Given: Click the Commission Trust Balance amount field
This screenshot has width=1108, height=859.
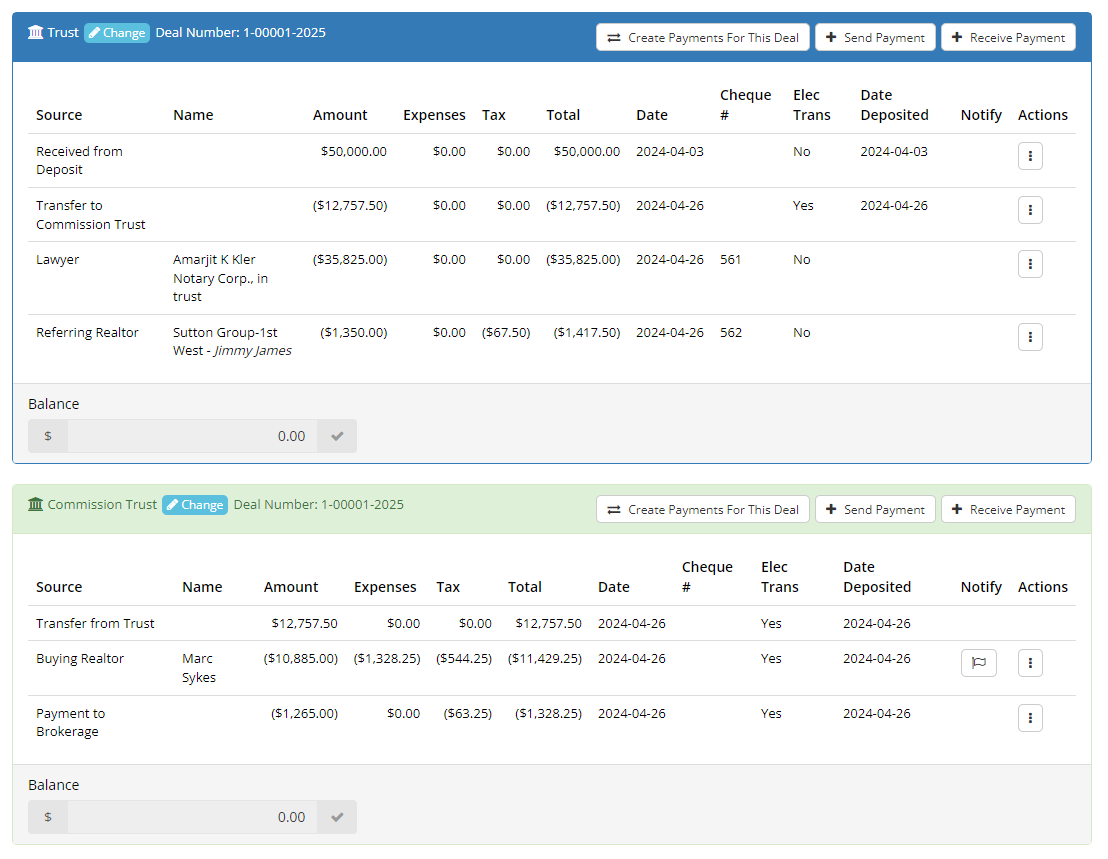Looking at the screenshot, I should (x=192, y=817).
